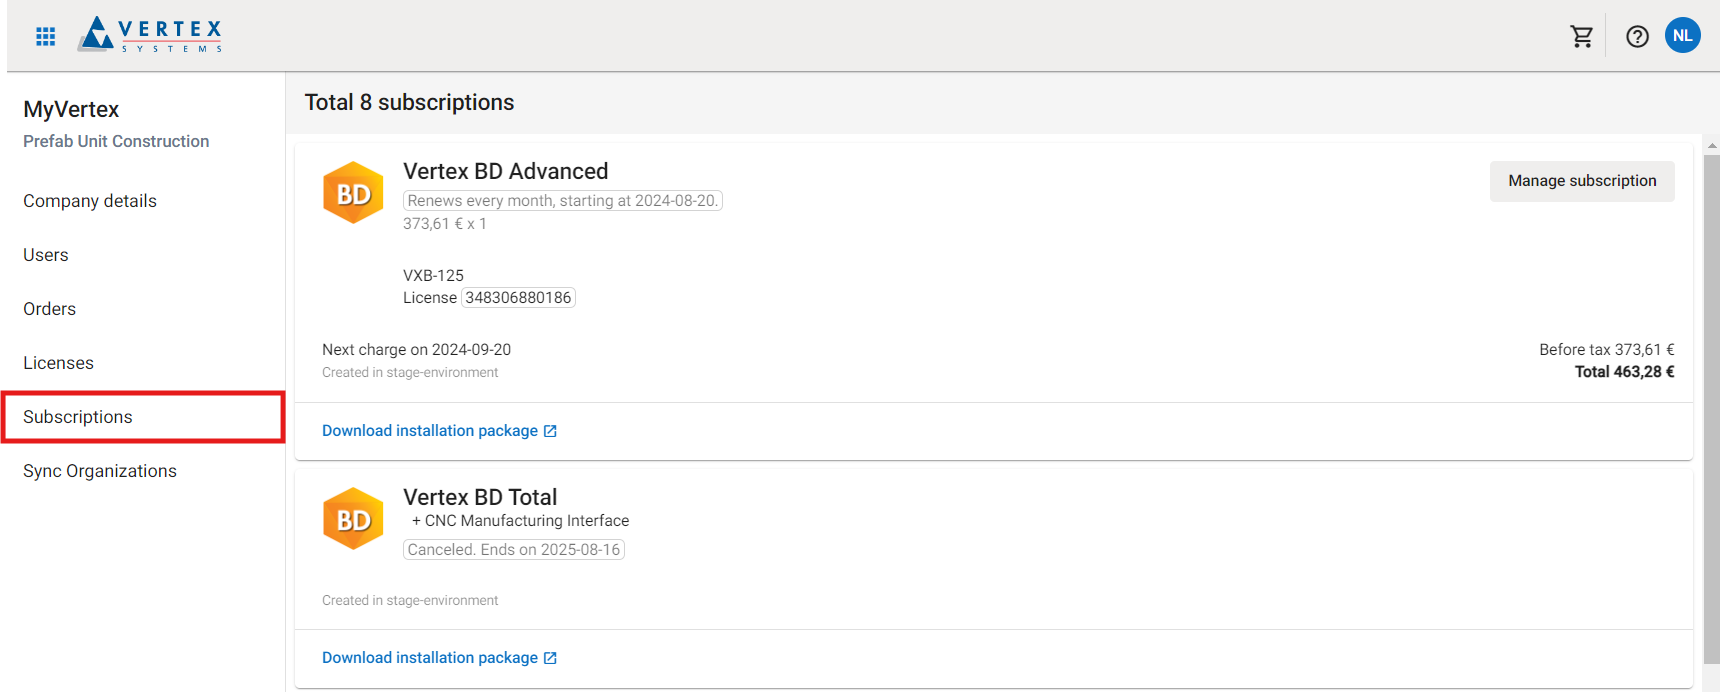Click the Vertex BD Total product icon

pyautogui.click(x=353, y=519)
